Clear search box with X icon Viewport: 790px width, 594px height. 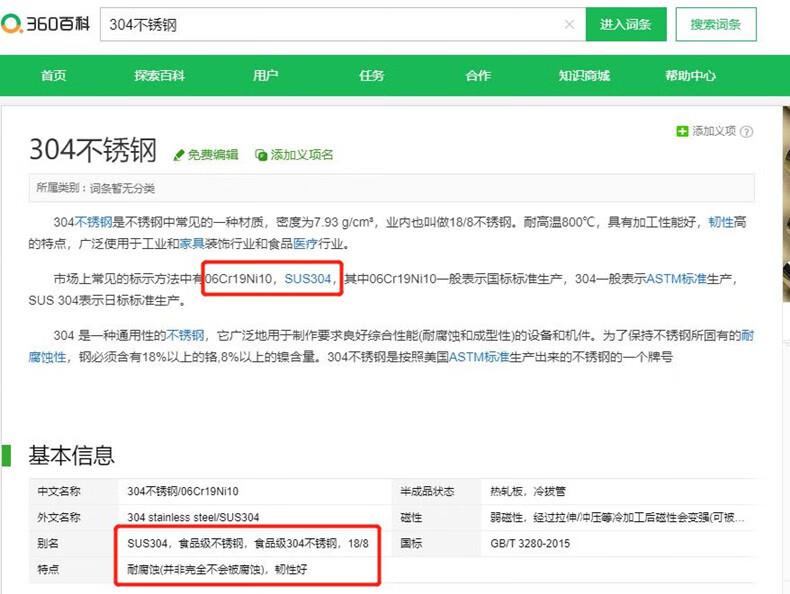click(569, 25)
